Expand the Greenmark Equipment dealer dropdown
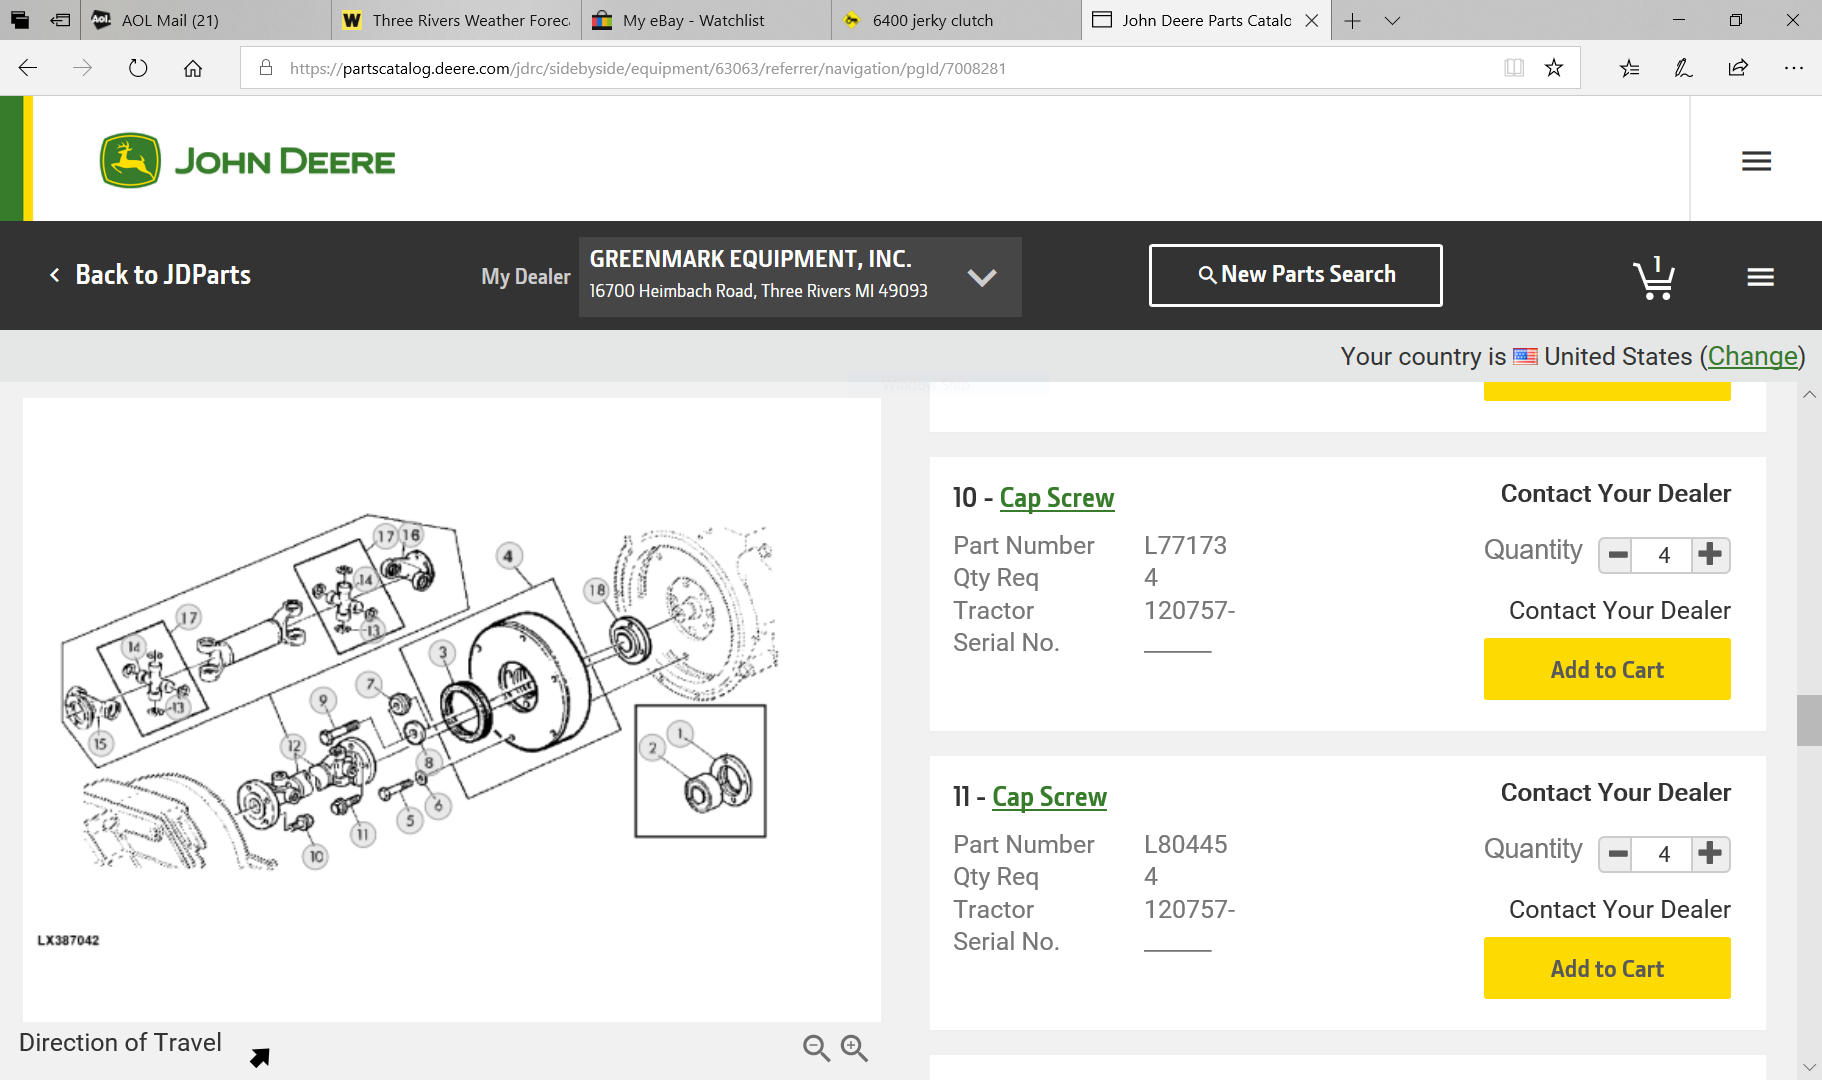The height and width of the screenshot is (1080, 1822). point(982,277)
